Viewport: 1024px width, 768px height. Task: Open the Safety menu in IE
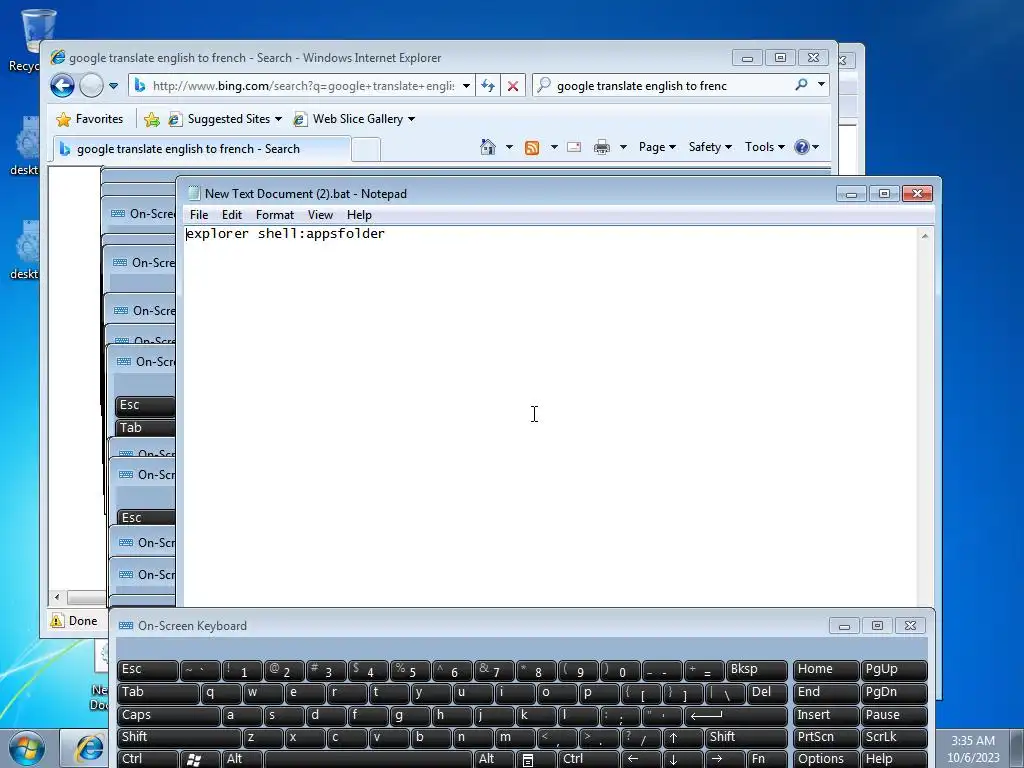(x=710, y=147)
